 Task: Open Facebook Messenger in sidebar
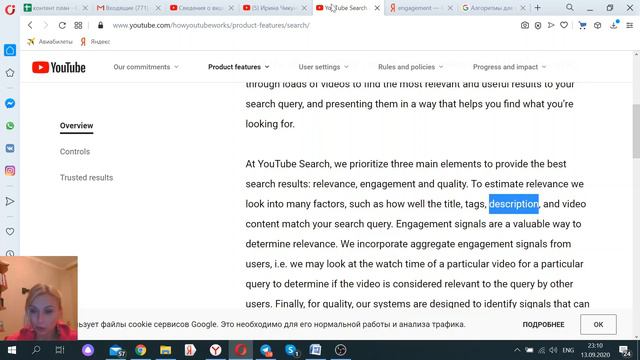pyautogui.click(x=10, y=103)
